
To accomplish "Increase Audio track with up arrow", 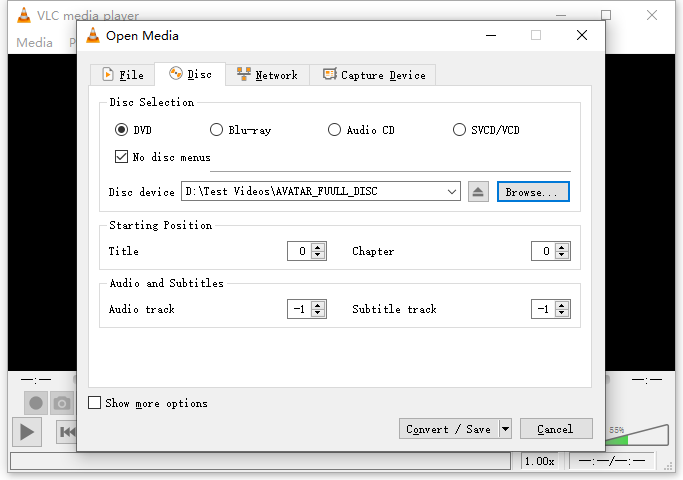I will coord(318,305).
